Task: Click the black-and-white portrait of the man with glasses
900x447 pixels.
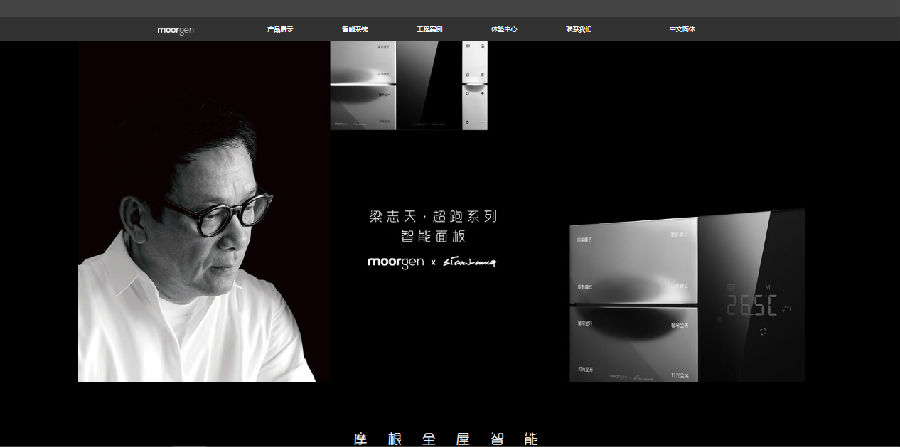Action: click(204, 211)
